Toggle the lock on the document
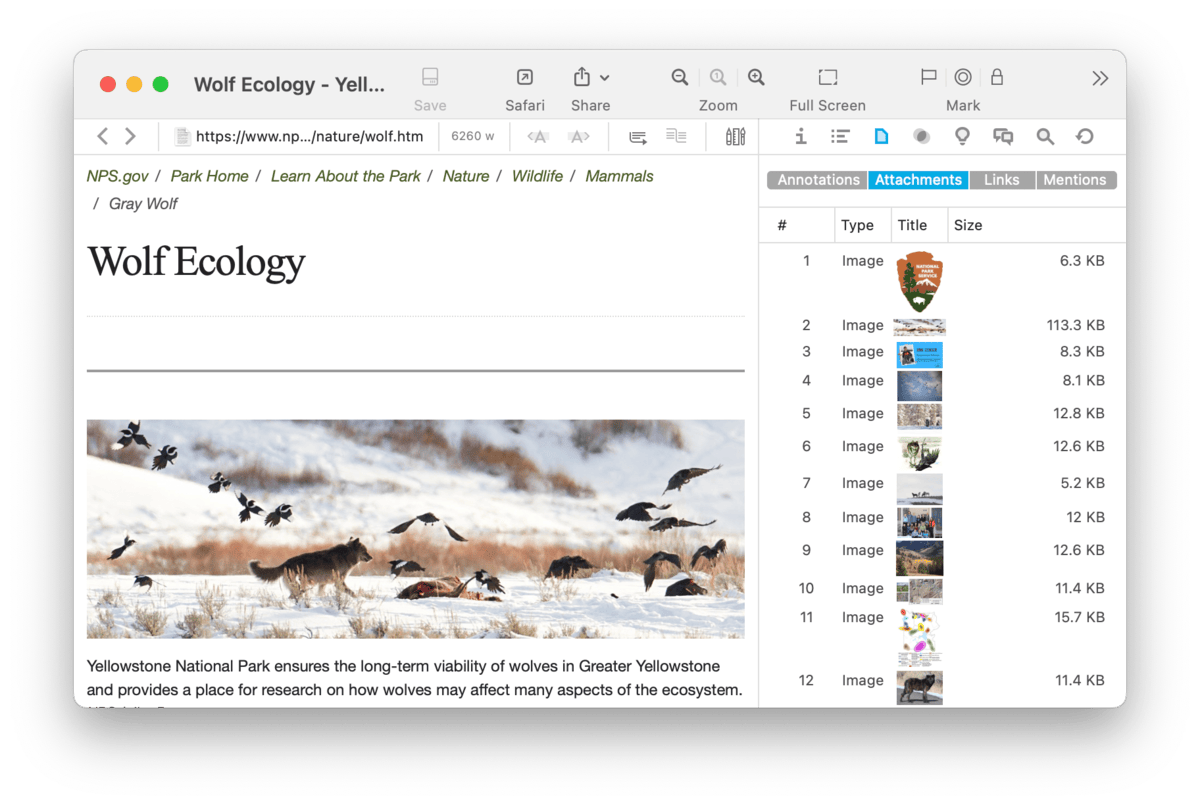The height and width of the screenshot is (805, 1200). click(x=997, y=78)
